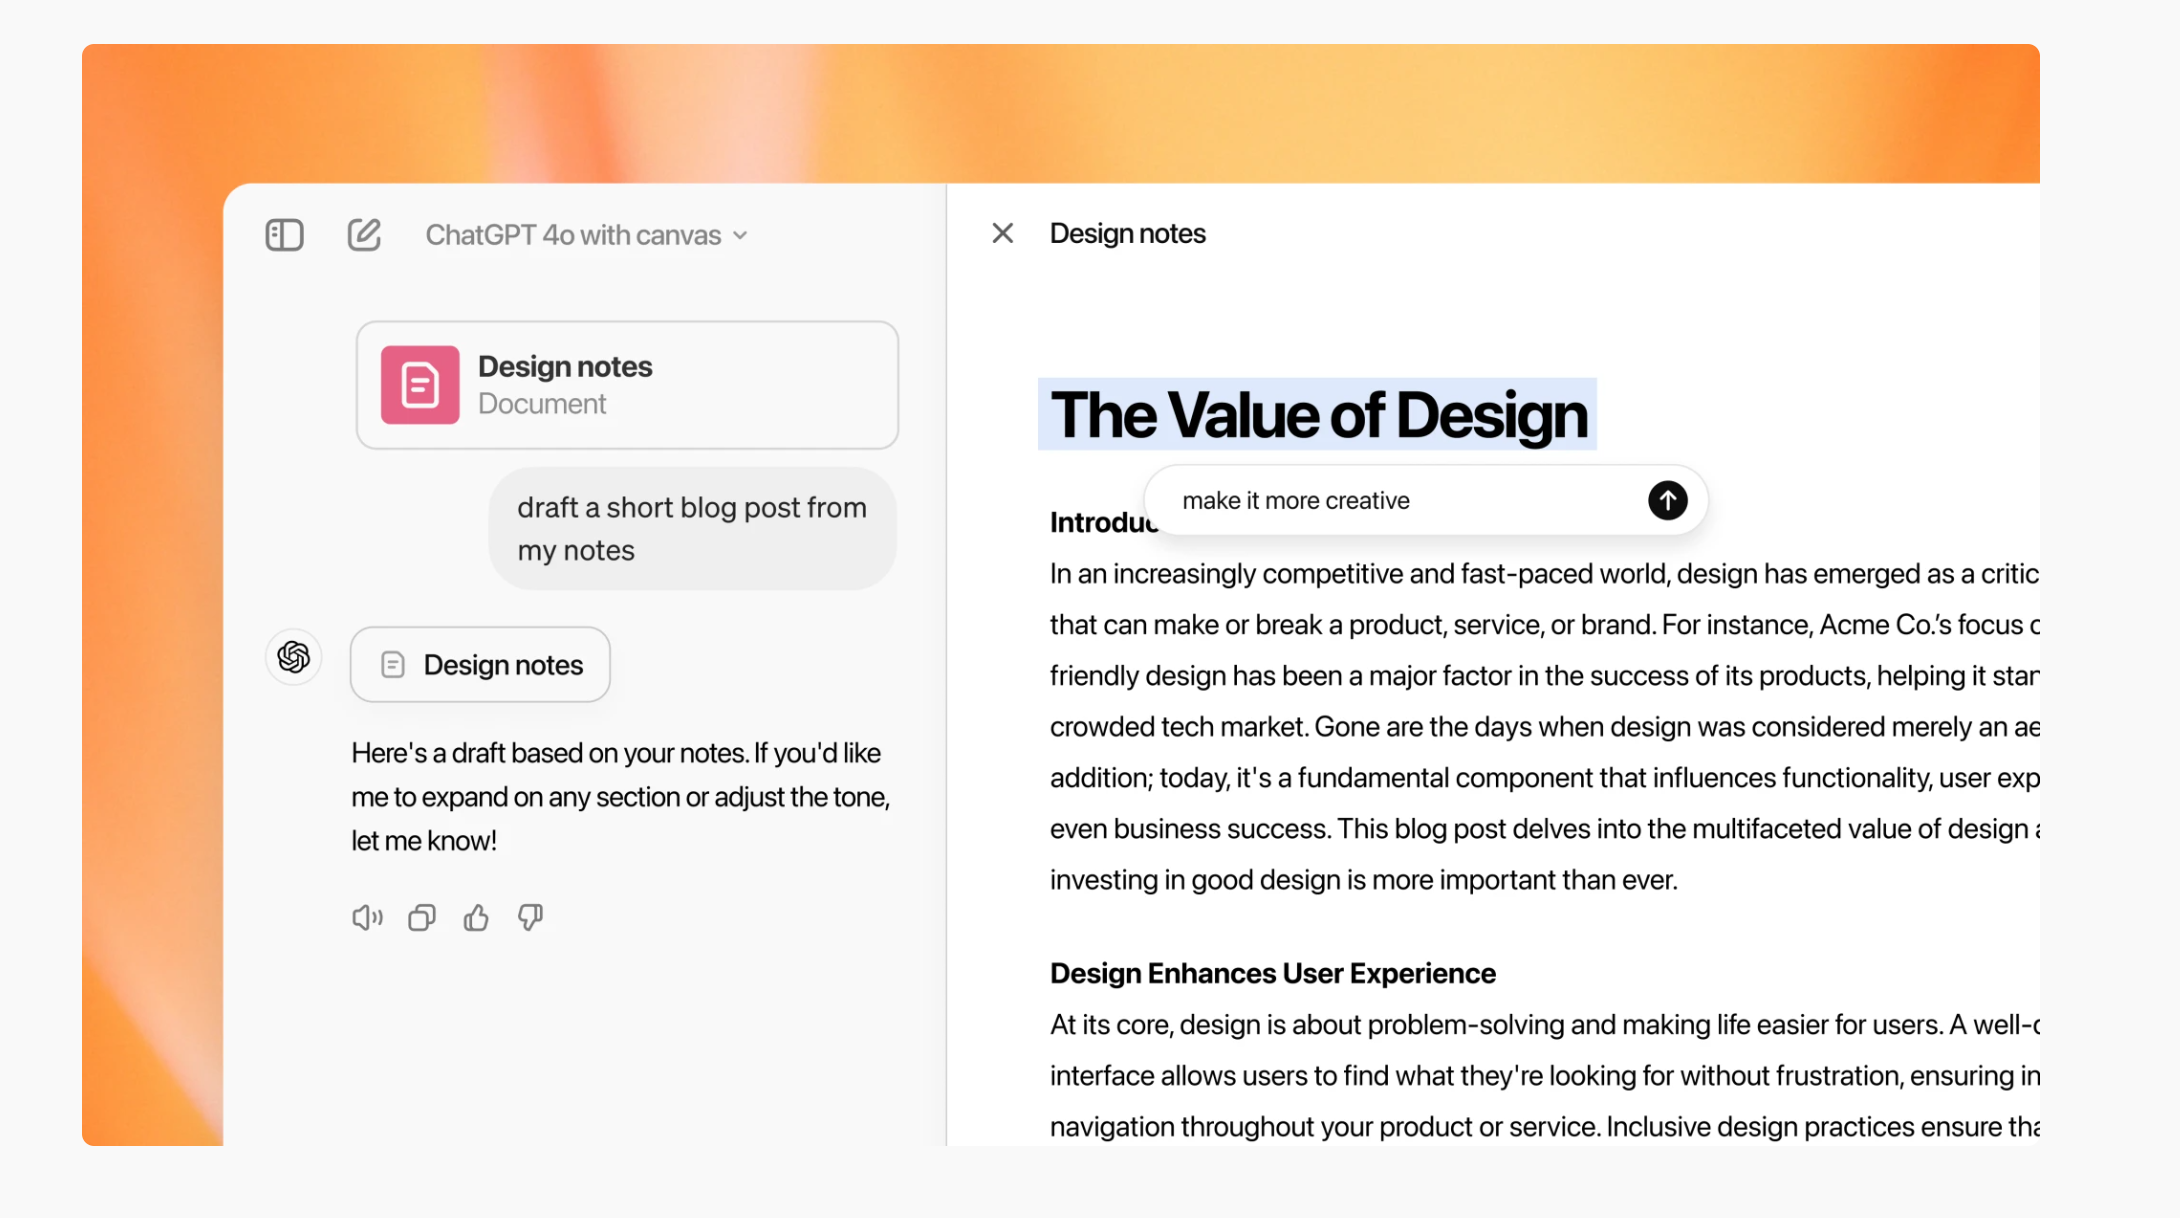Open the ChatGPT 4o with canvas model dropdown
The height and width of the screenshot is (1218, 2180).
pyautogui.click(x=585, y=235)
